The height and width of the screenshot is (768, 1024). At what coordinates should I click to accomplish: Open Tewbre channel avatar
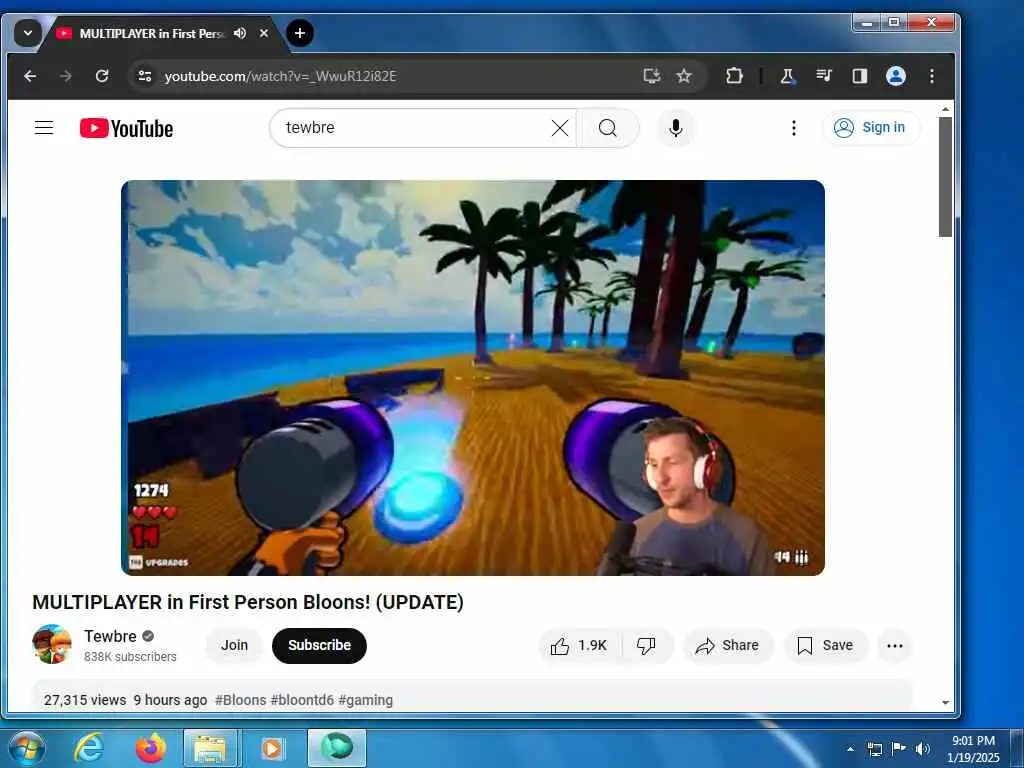point(52,645)
